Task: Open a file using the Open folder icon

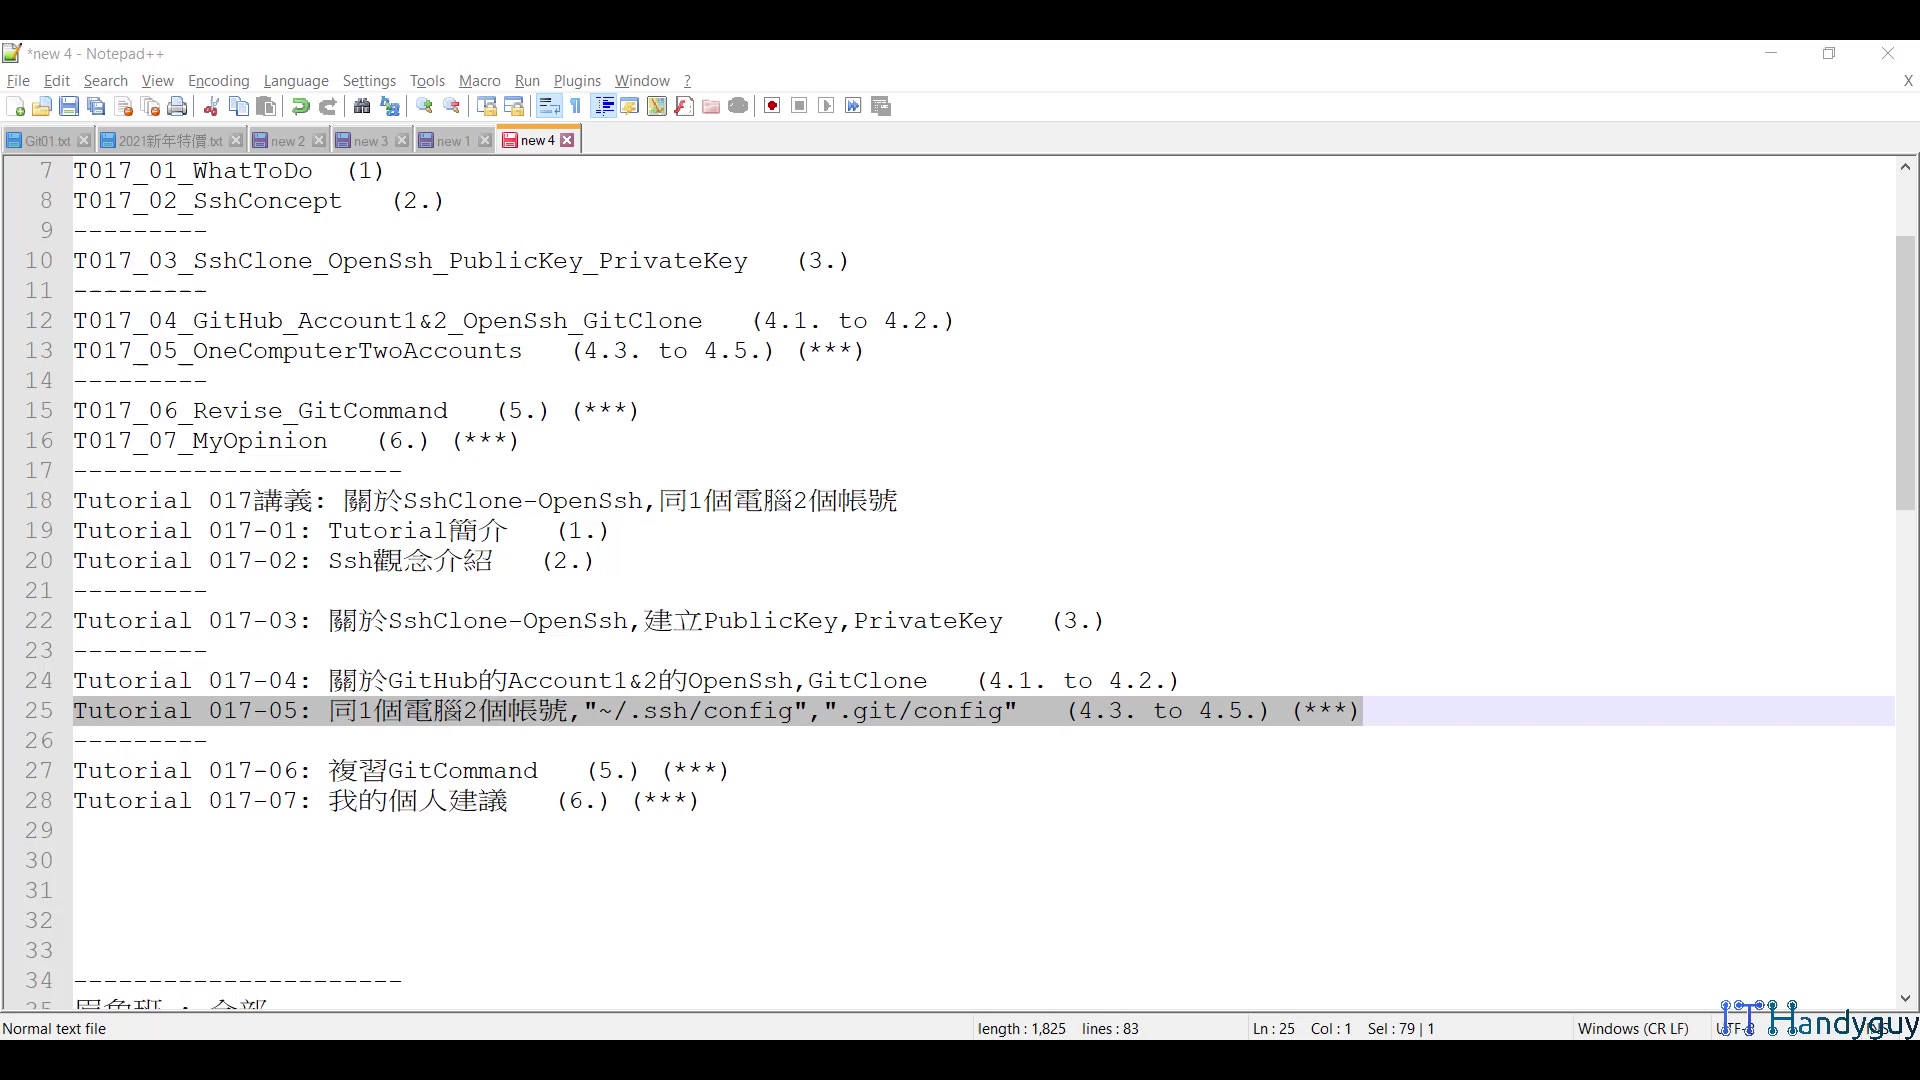Action: pos(42,106)
